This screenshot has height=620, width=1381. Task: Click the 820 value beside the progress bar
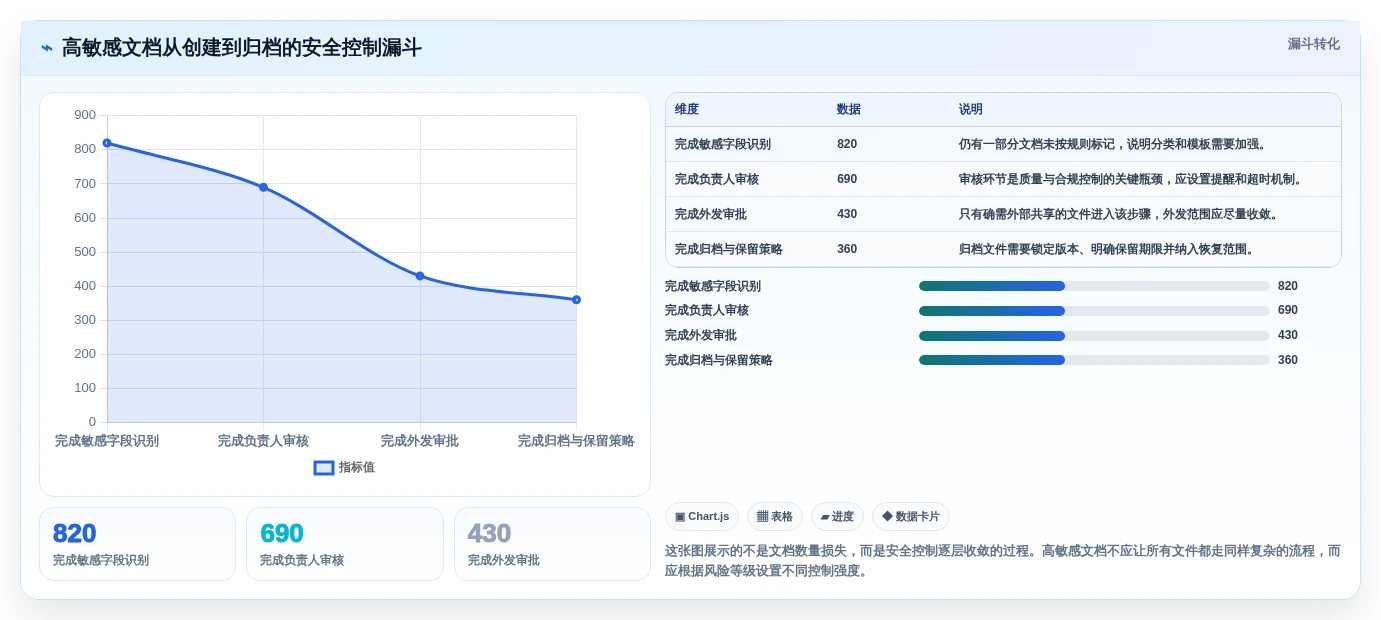1288,286
